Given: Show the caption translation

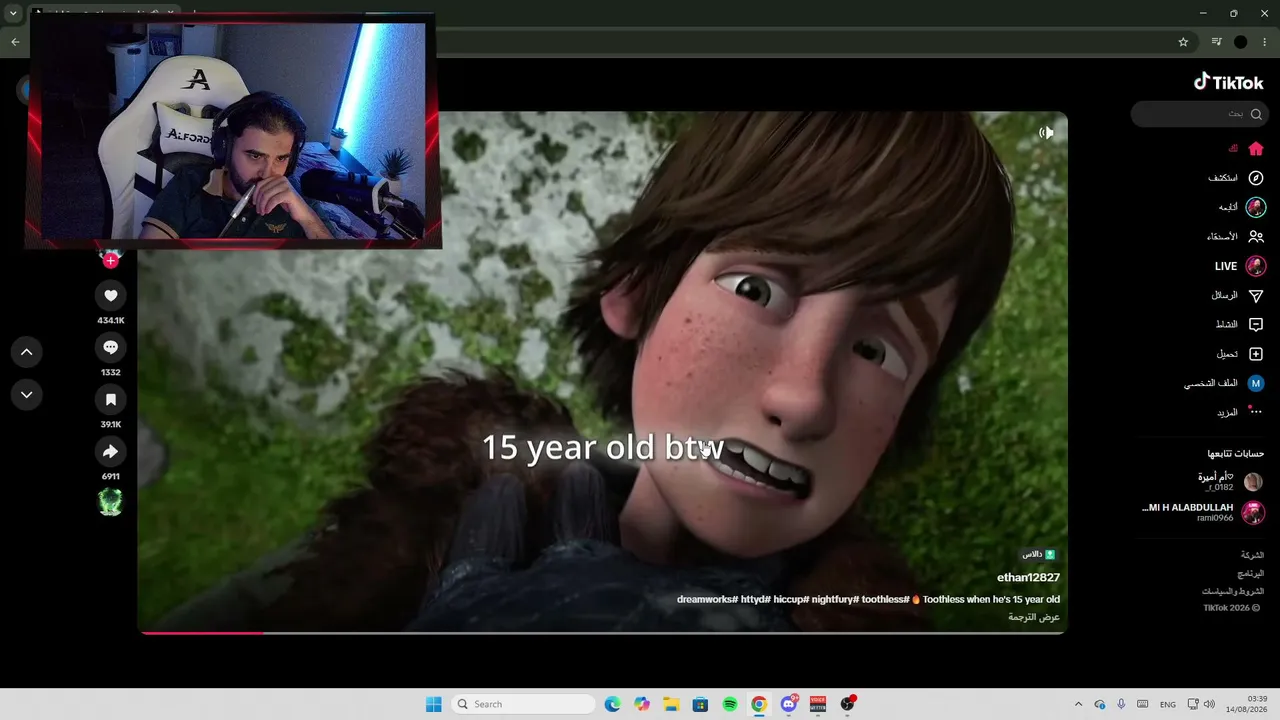Looking at the screenshot, I should pyautogui.click(x=1034, y=617).
